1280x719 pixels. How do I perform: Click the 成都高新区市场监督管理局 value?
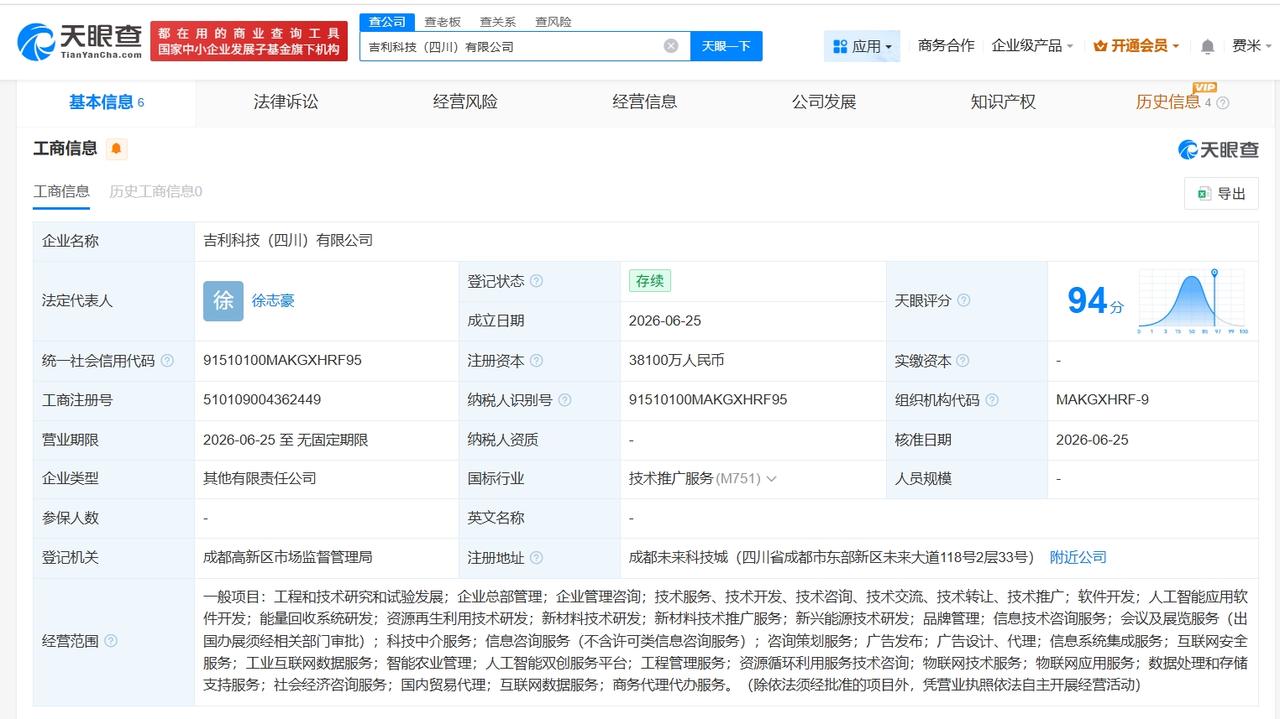point(288,558)
